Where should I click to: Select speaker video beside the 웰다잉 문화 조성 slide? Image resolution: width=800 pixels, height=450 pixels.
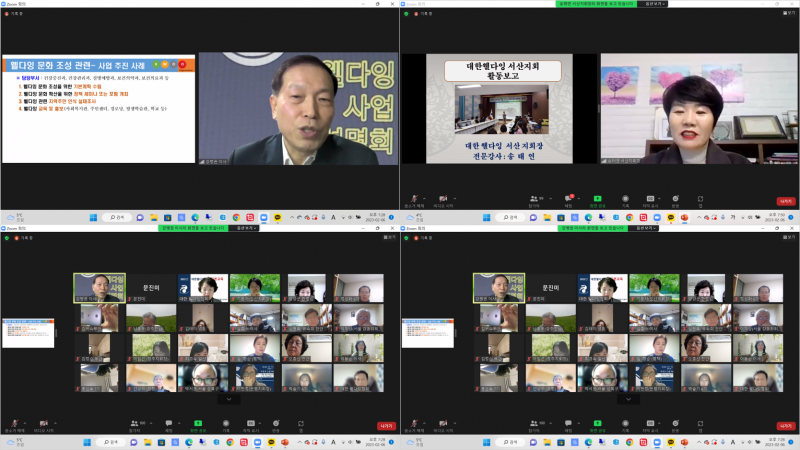[298, 108]
